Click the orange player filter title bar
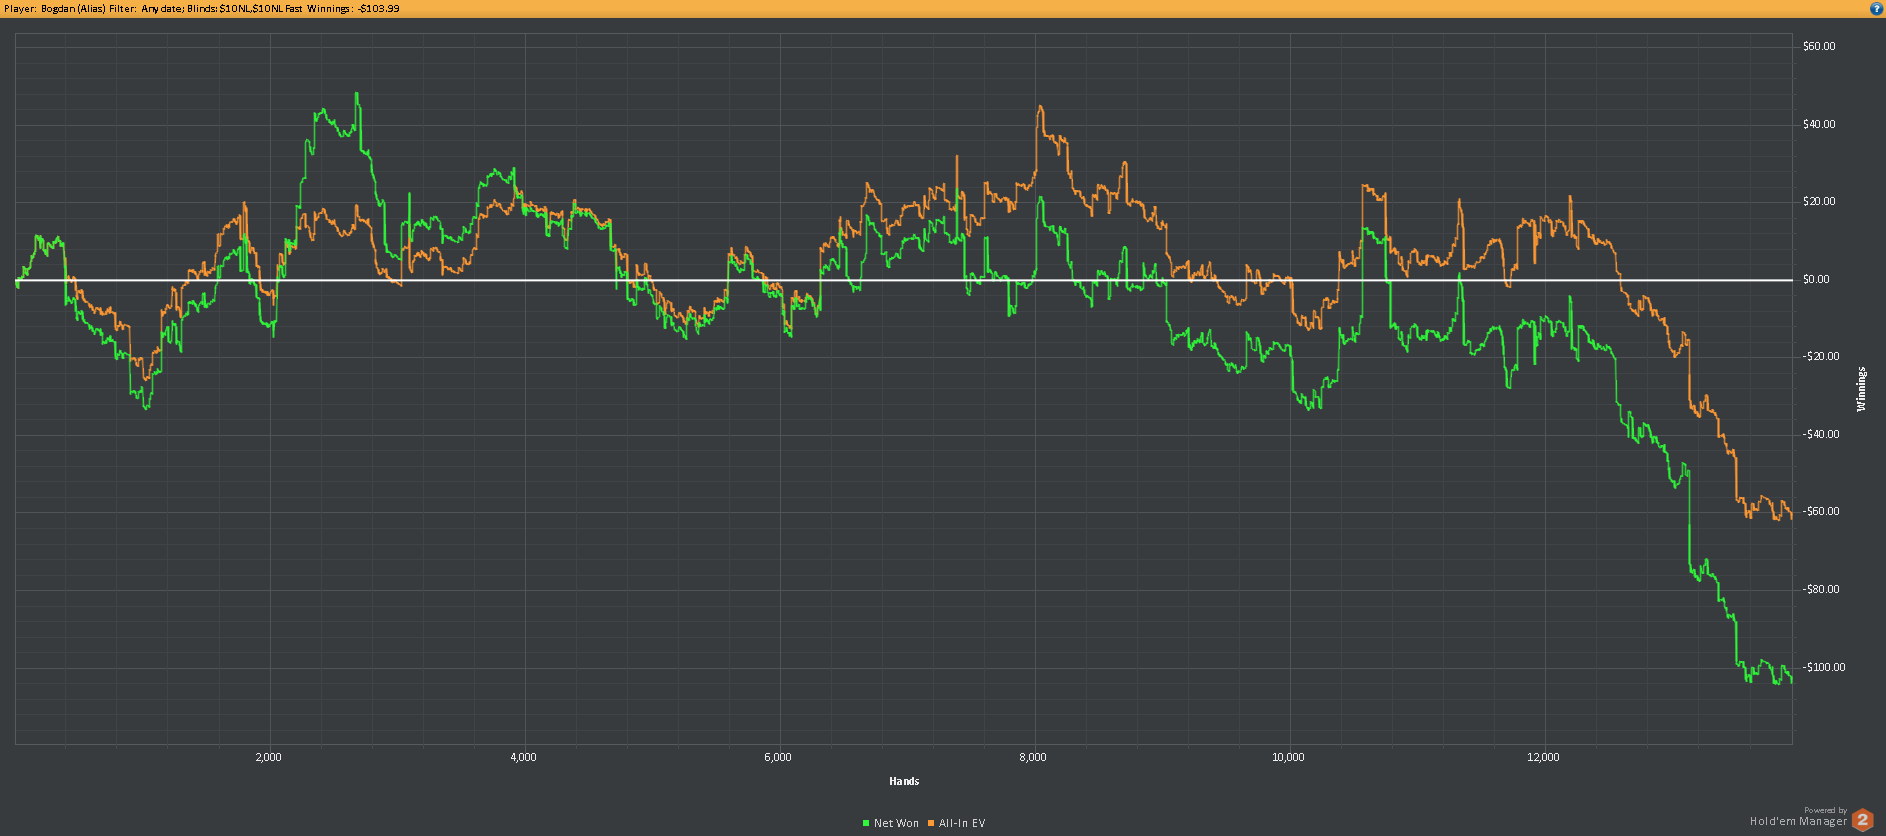The image size is (1886, 836). 943,8
